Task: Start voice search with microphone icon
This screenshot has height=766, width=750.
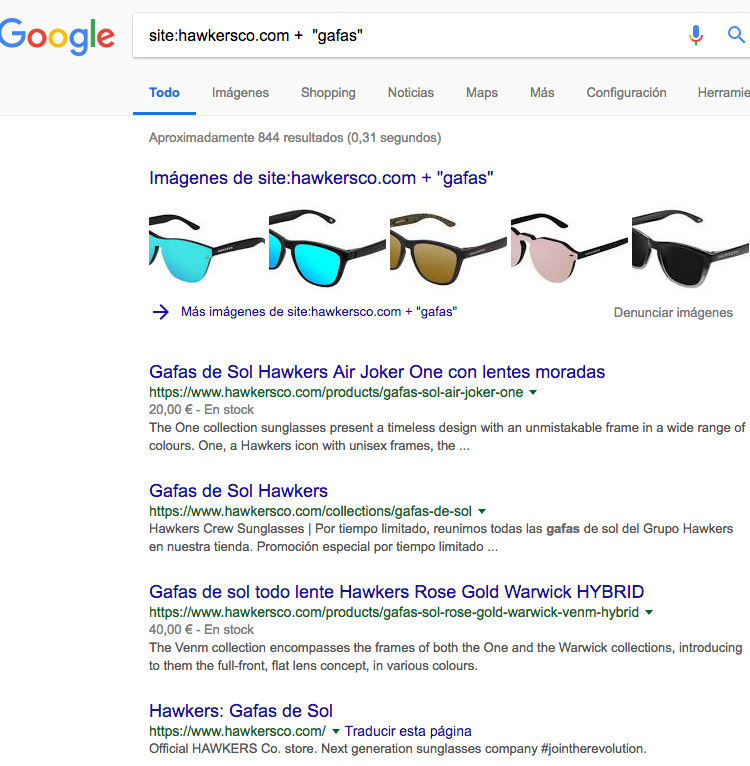Action: pyautogui.click(x=695, y=35)
